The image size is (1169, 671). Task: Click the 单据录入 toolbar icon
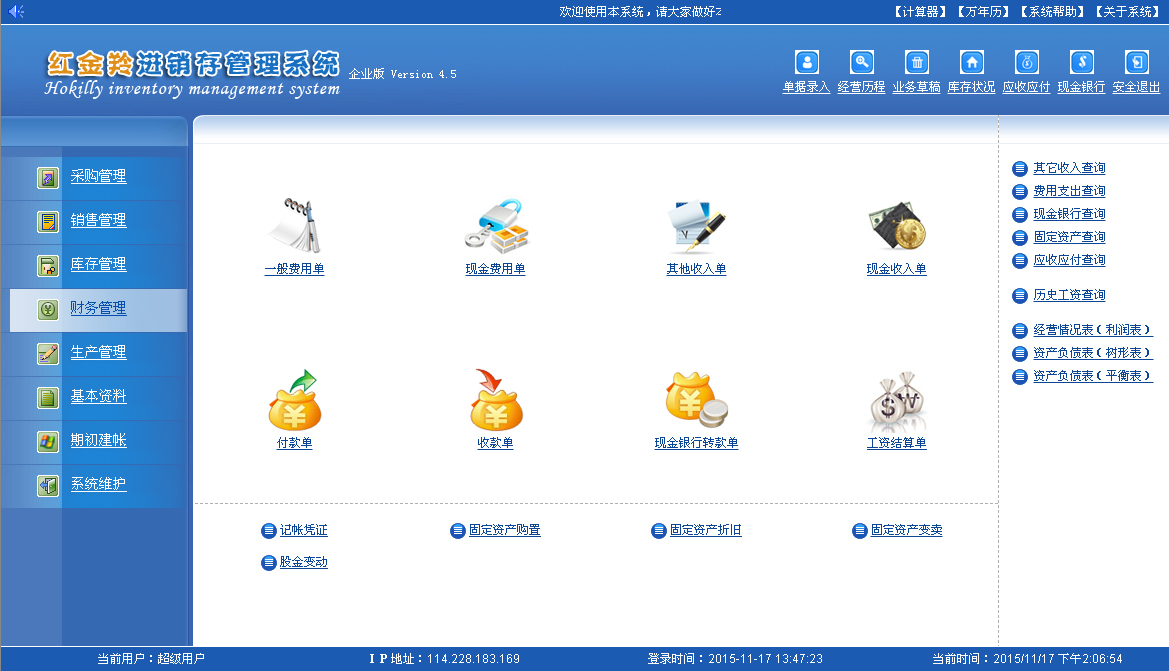806,62
